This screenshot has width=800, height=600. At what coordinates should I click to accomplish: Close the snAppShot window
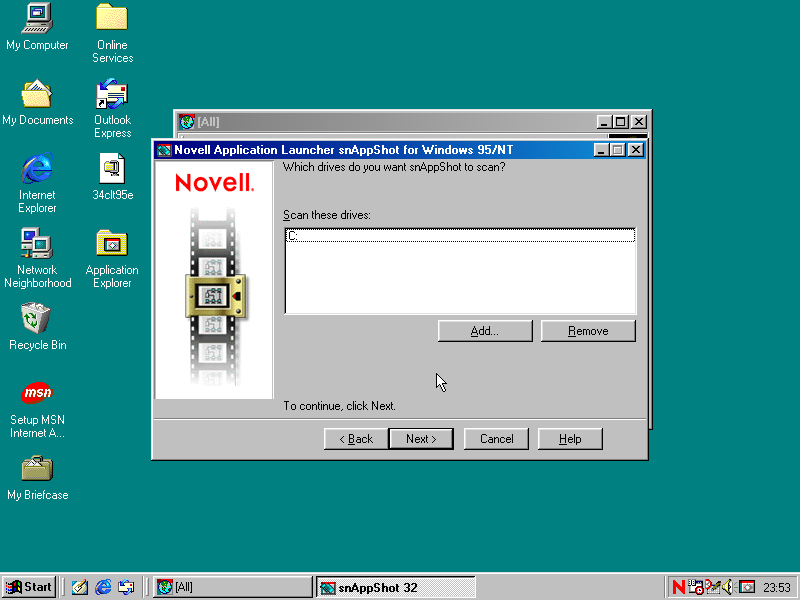click(635, 150)
